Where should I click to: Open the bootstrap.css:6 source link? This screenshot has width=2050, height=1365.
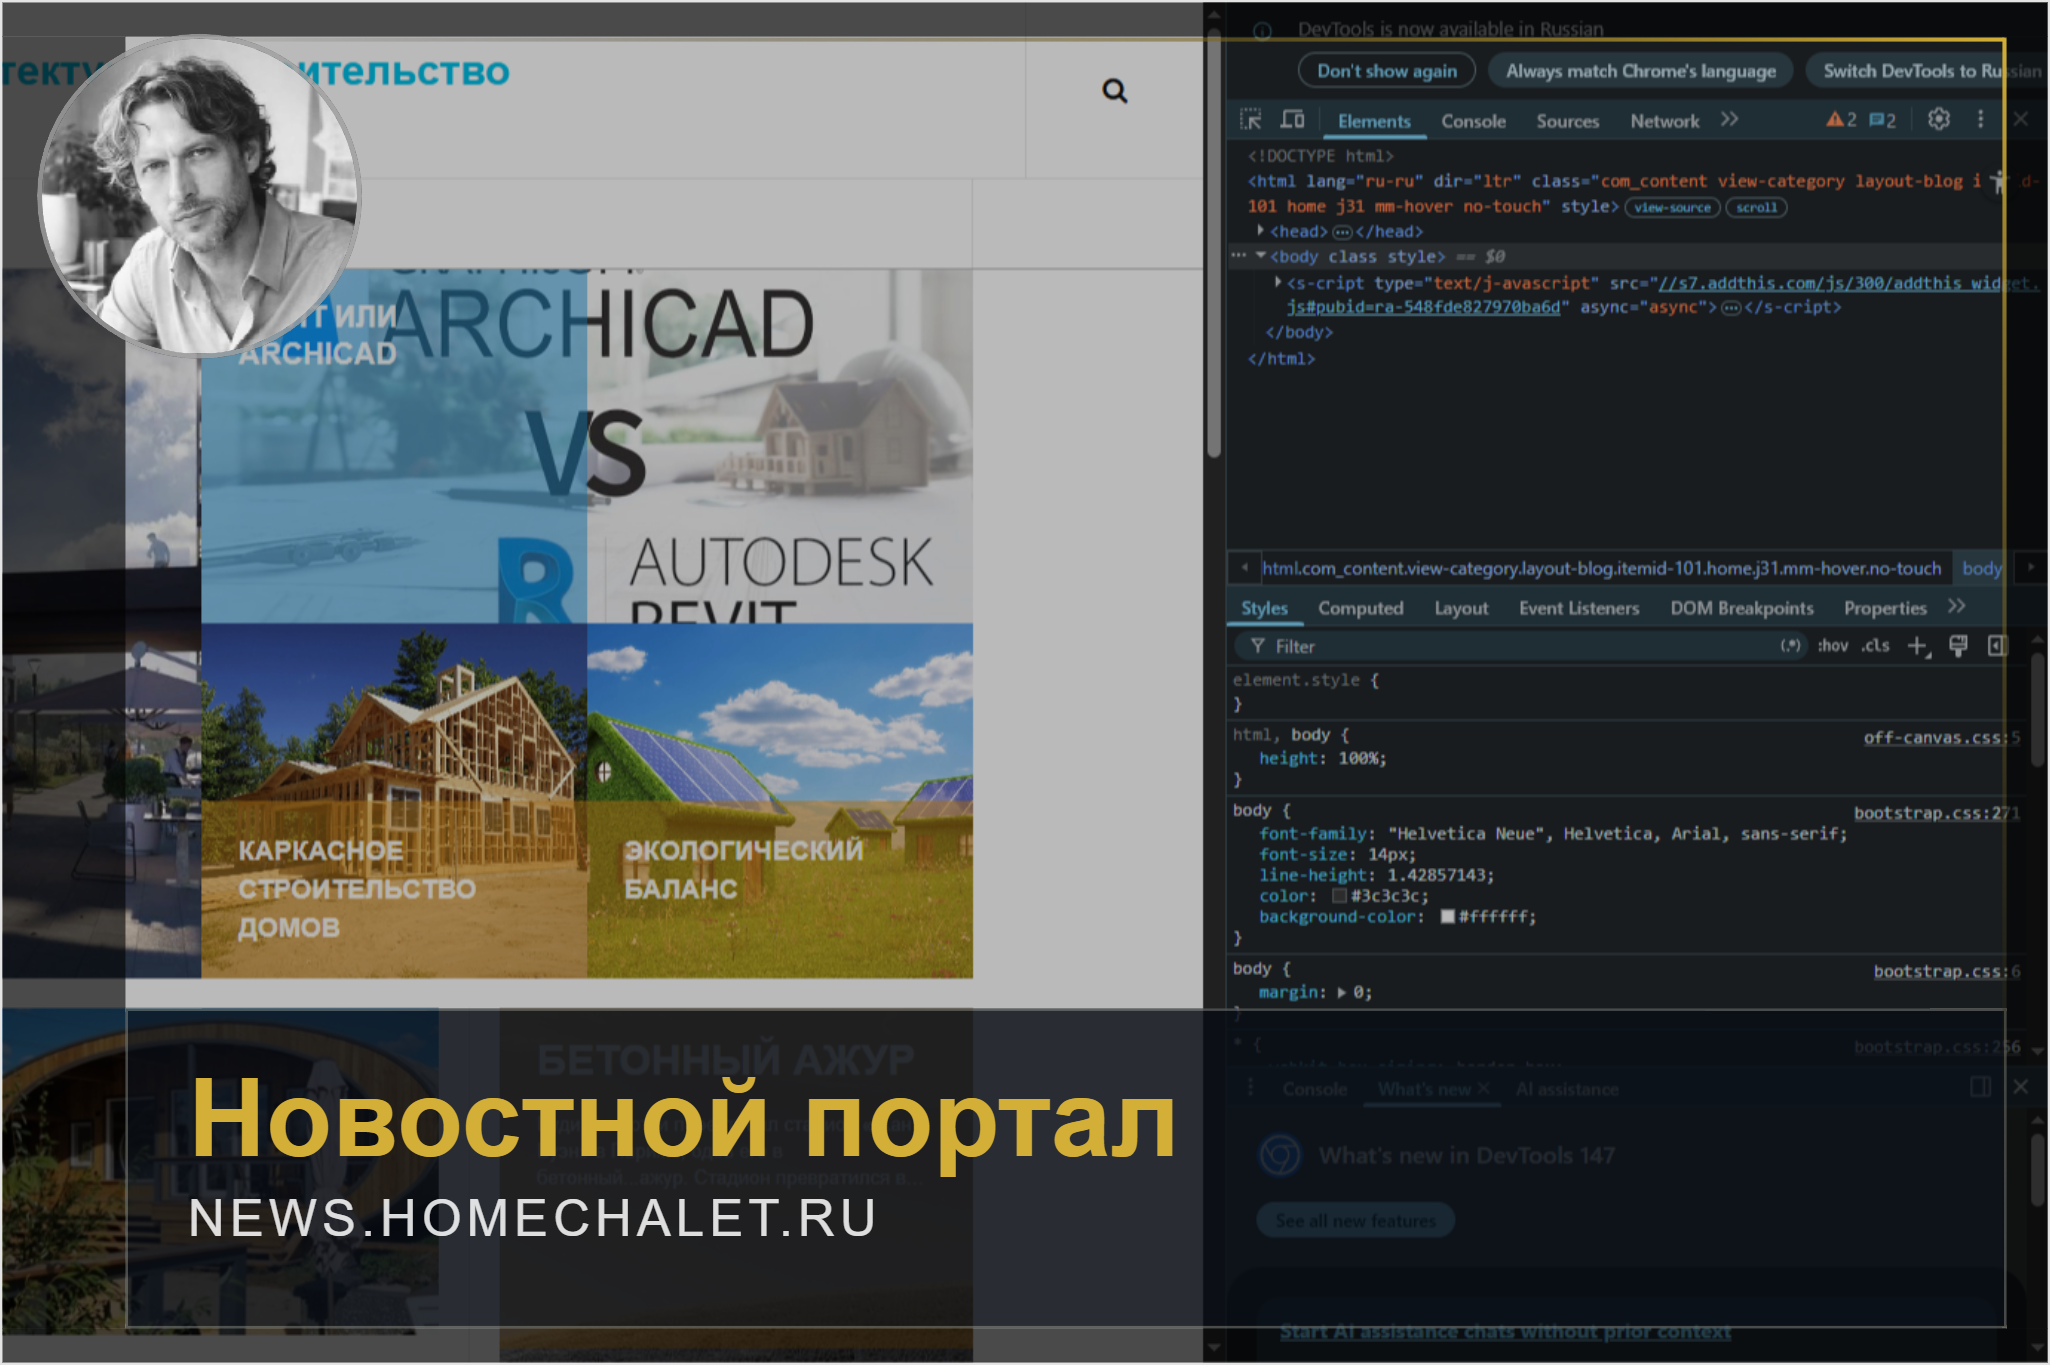(x=1946, y=971)
